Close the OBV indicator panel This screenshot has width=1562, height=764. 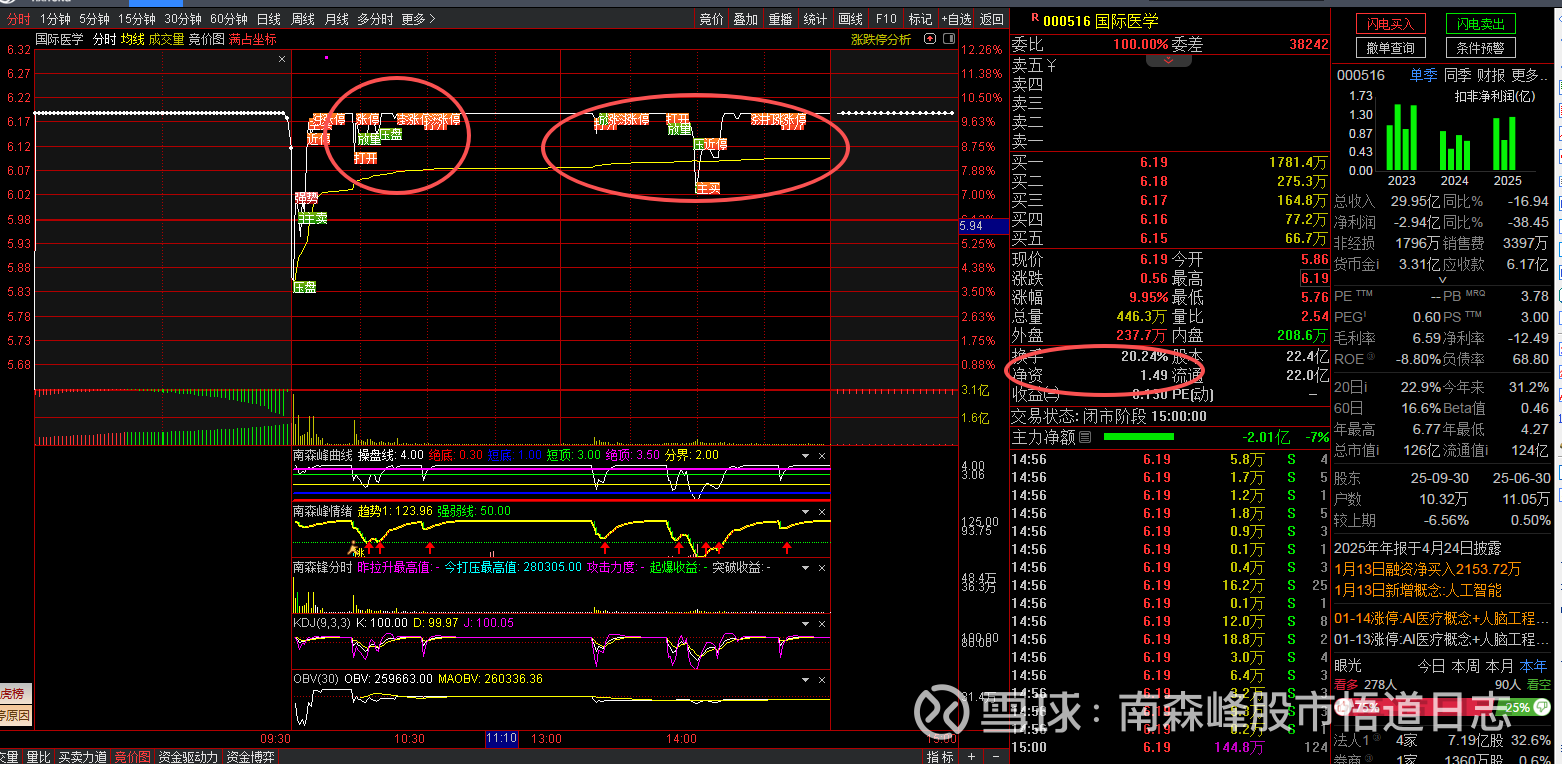823,679
